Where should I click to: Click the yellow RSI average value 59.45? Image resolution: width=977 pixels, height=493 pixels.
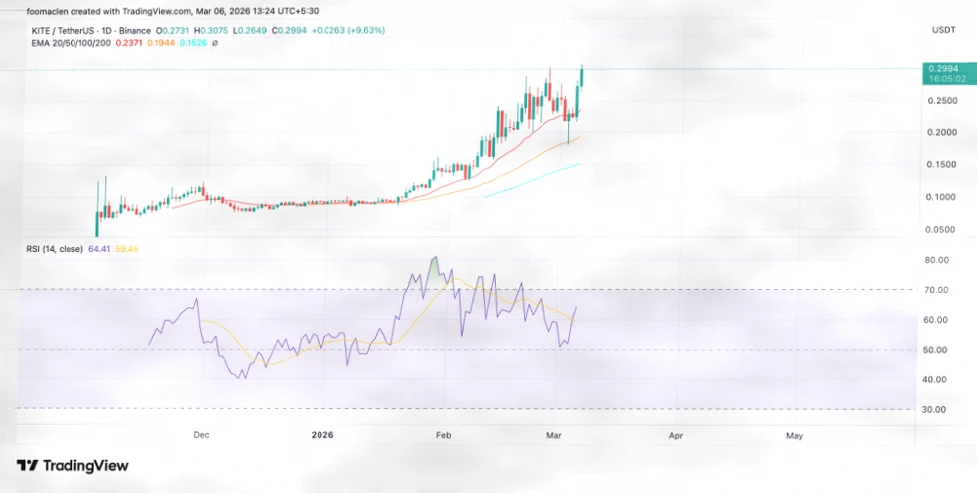[x=125, y=248]
